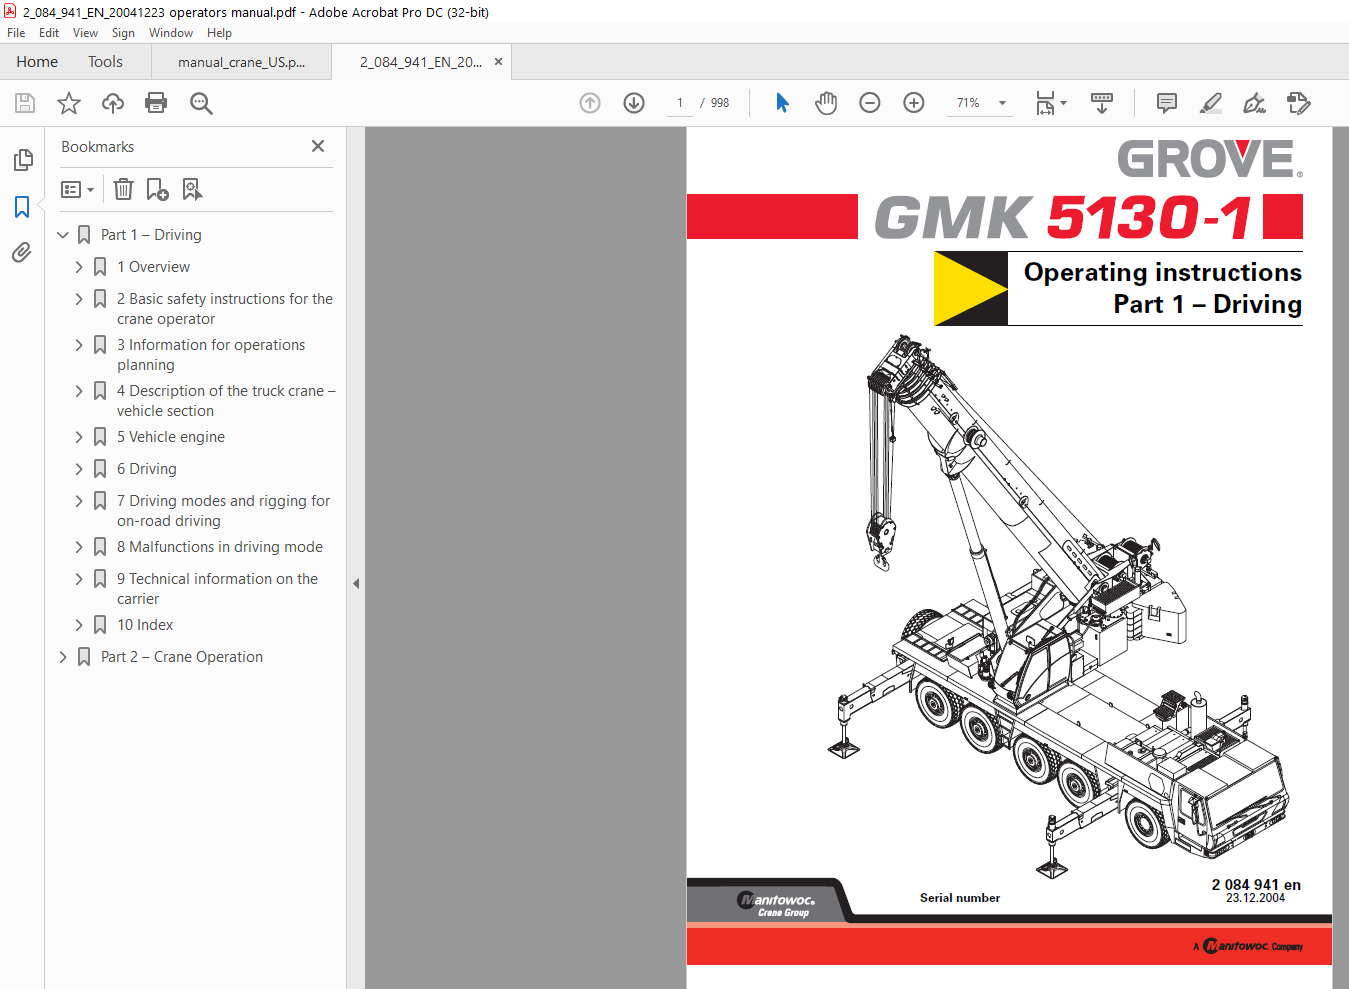Select the highlight pen tool

pos(1210,103)
